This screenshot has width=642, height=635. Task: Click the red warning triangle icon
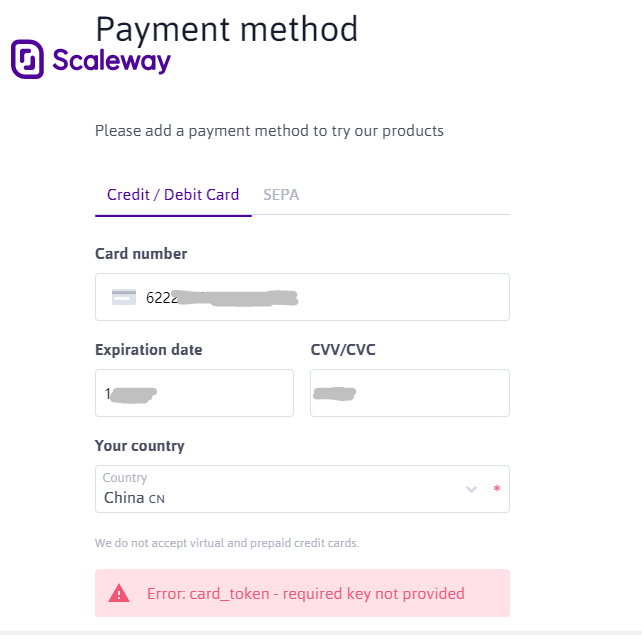pos(119,593)
